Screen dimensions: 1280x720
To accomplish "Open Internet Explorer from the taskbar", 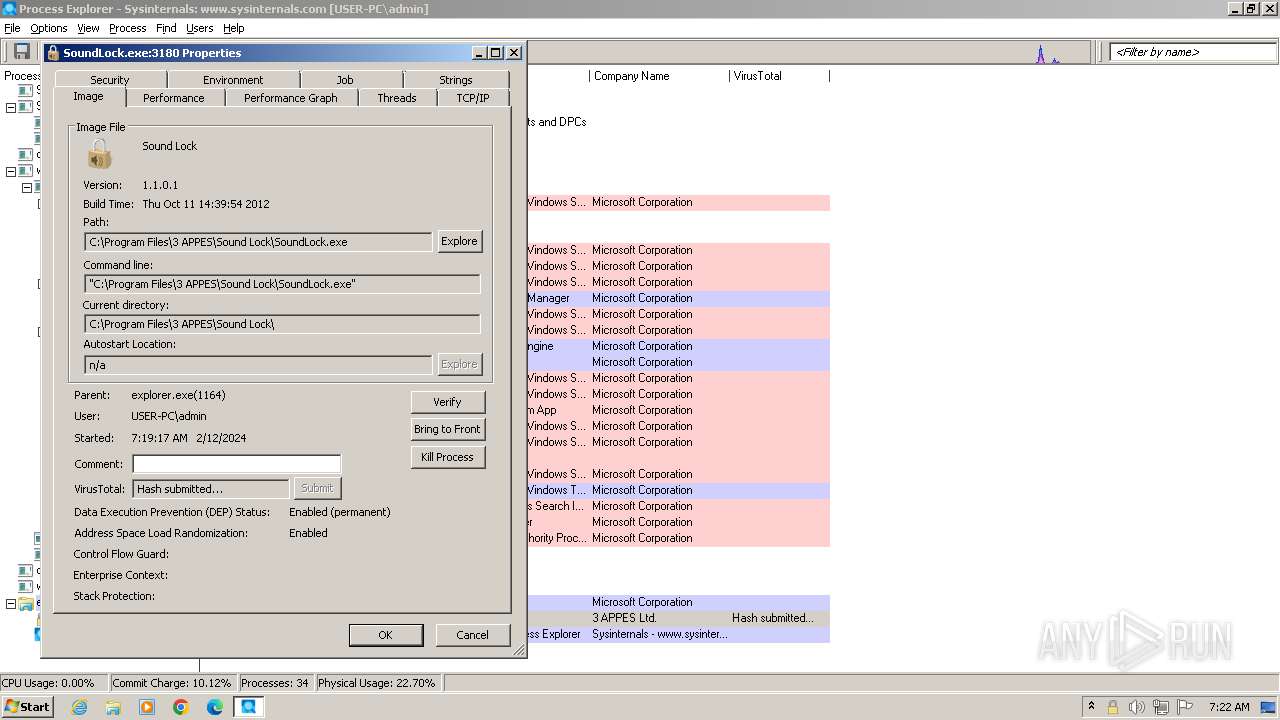I will 79,707.
